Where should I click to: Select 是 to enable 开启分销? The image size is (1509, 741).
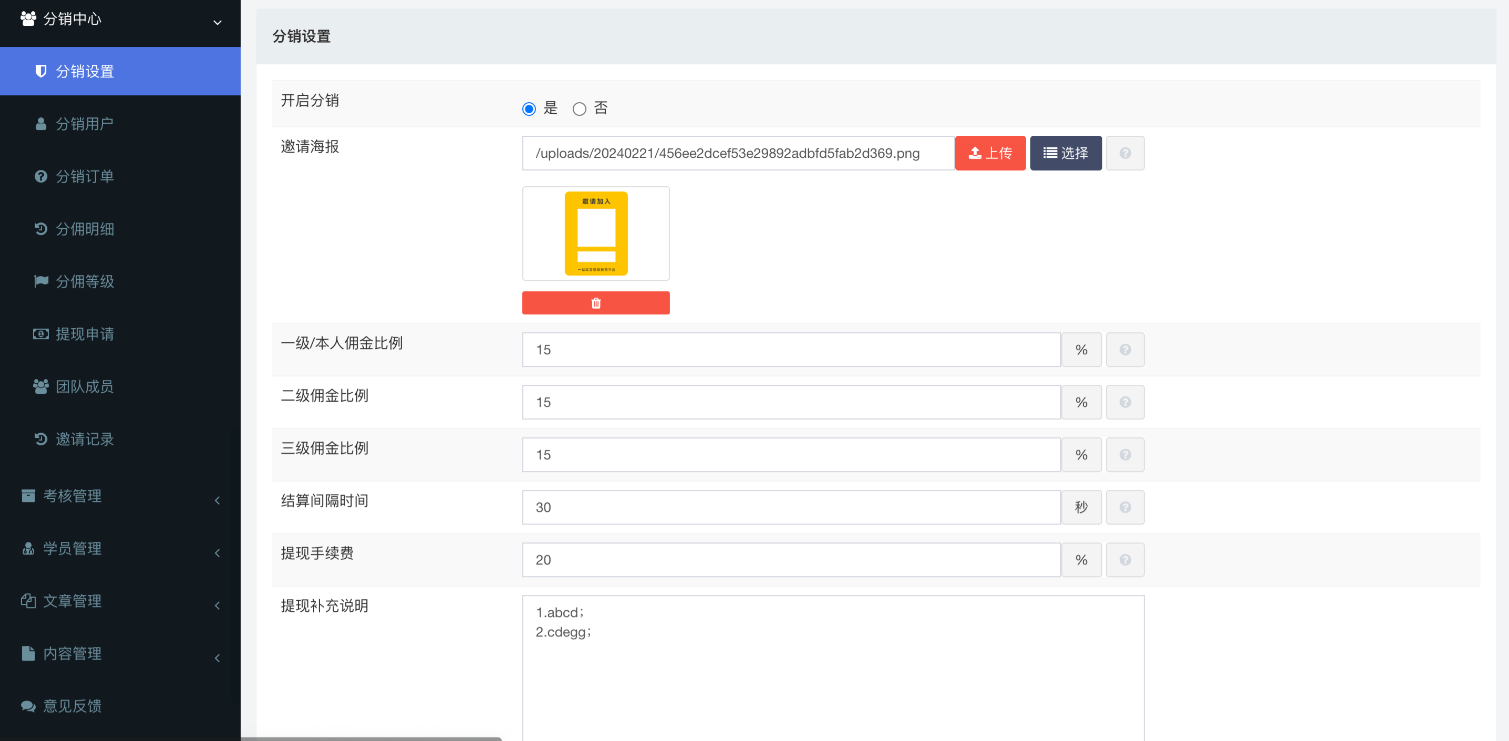coord(530,109)
